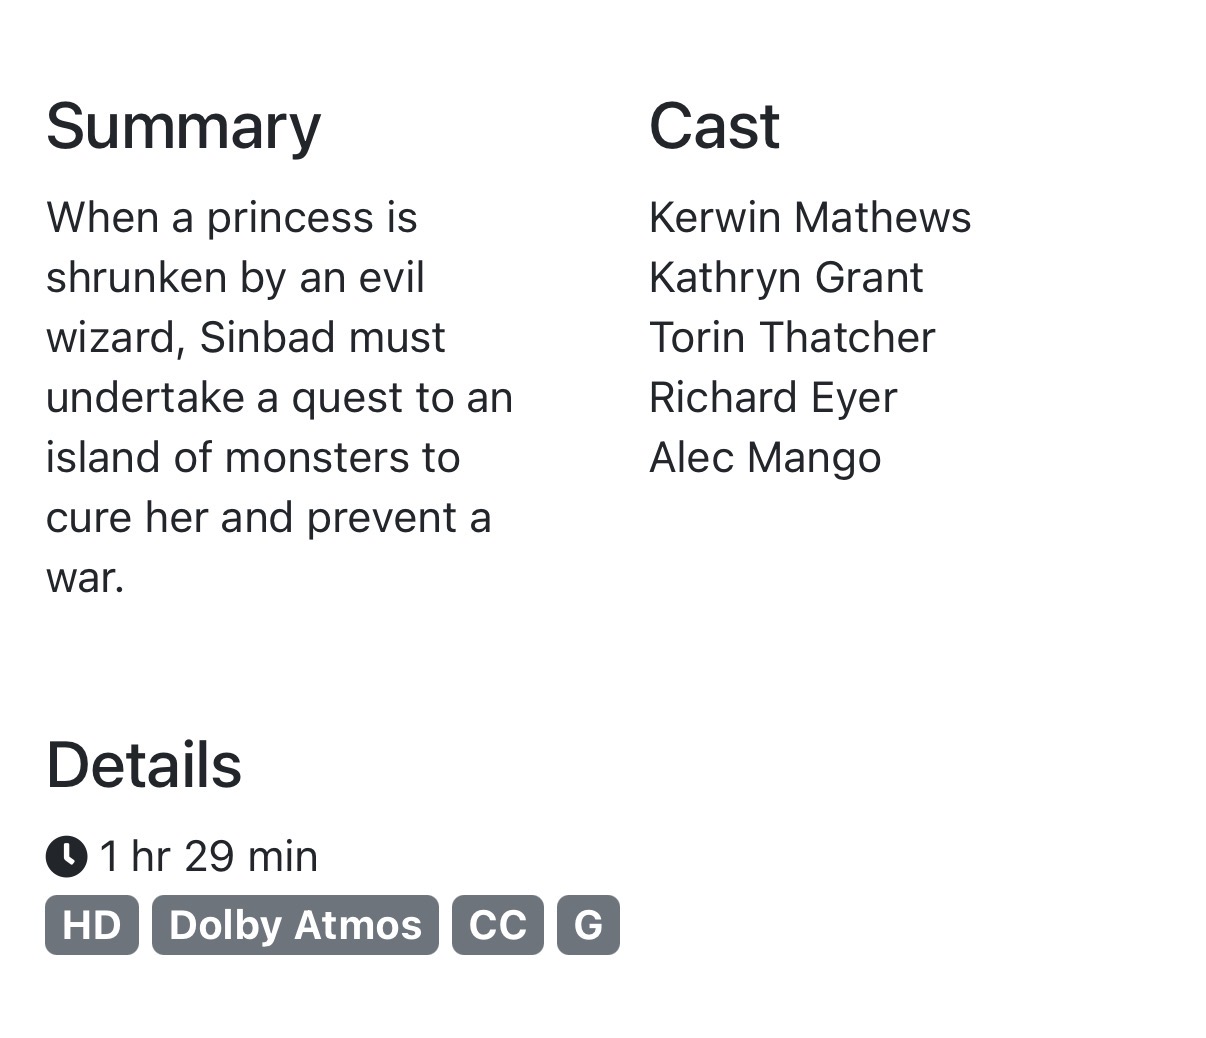Screen dimensions: 1206x1038
Task: Click the clock icon beside the runtime
Action: (x=66, y=857)
